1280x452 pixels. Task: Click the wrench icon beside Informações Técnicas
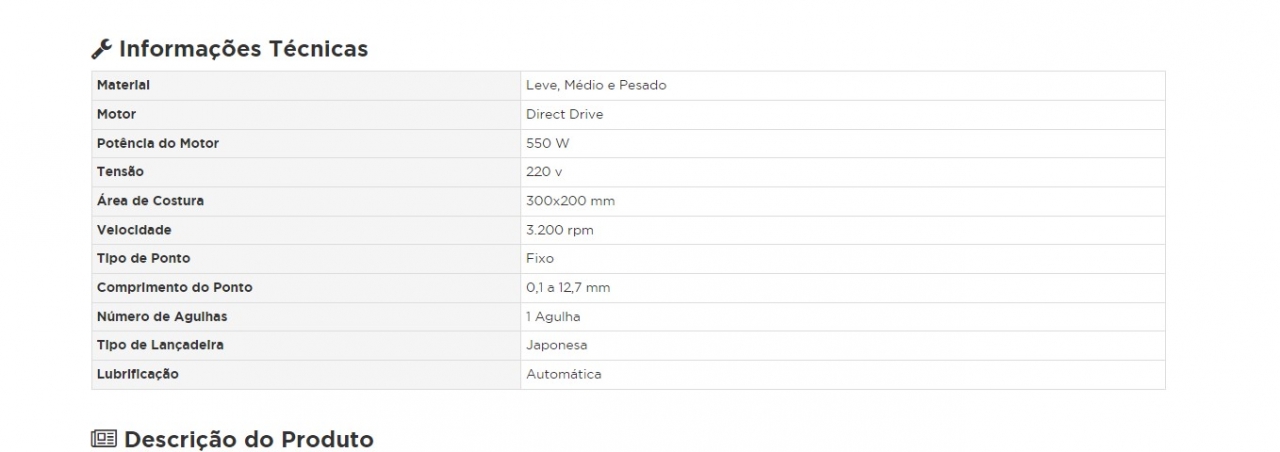tap(102, 49)
